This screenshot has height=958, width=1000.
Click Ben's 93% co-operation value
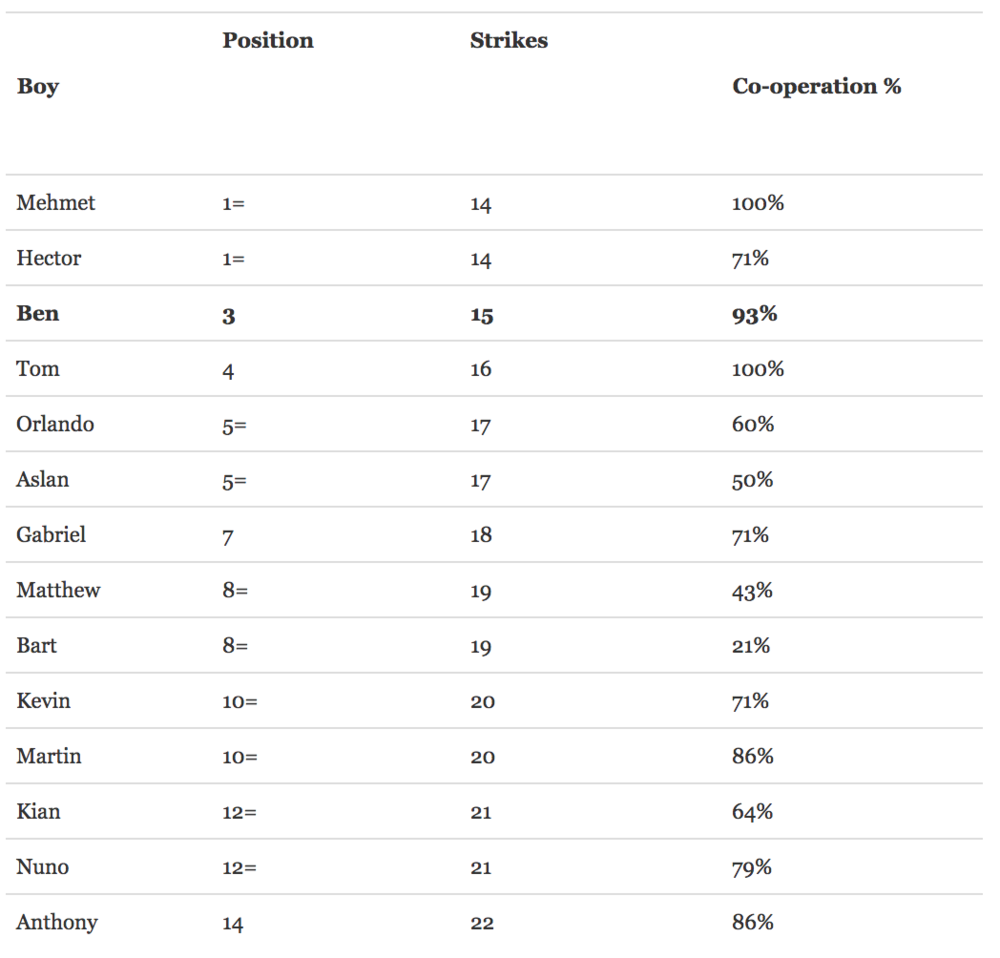click(x=754, y=314)
